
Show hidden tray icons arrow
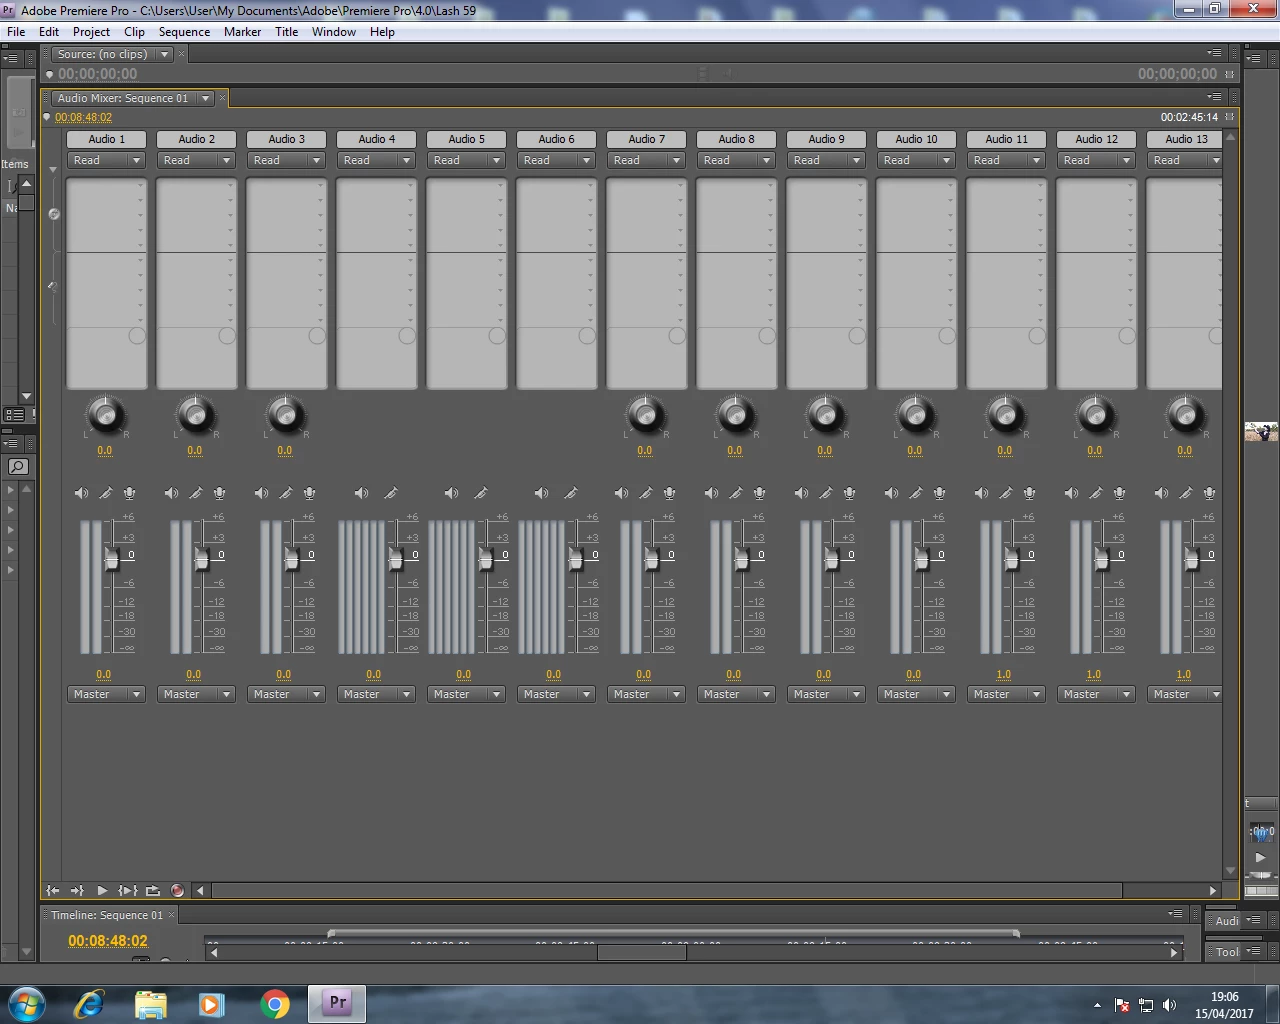pyautogui.click(x=1097, y=1005)
